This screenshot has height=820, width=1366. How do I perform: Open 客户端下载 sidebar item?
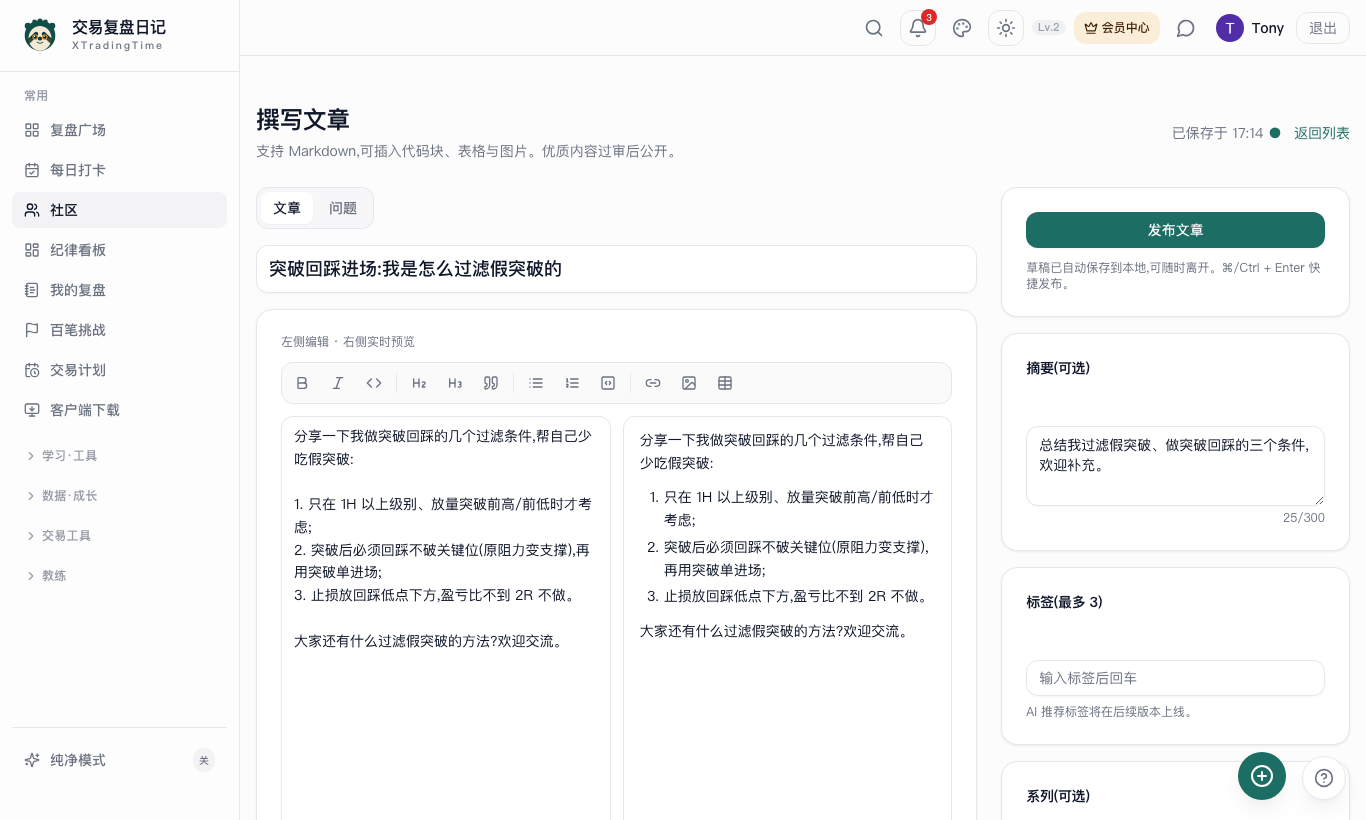119,410
